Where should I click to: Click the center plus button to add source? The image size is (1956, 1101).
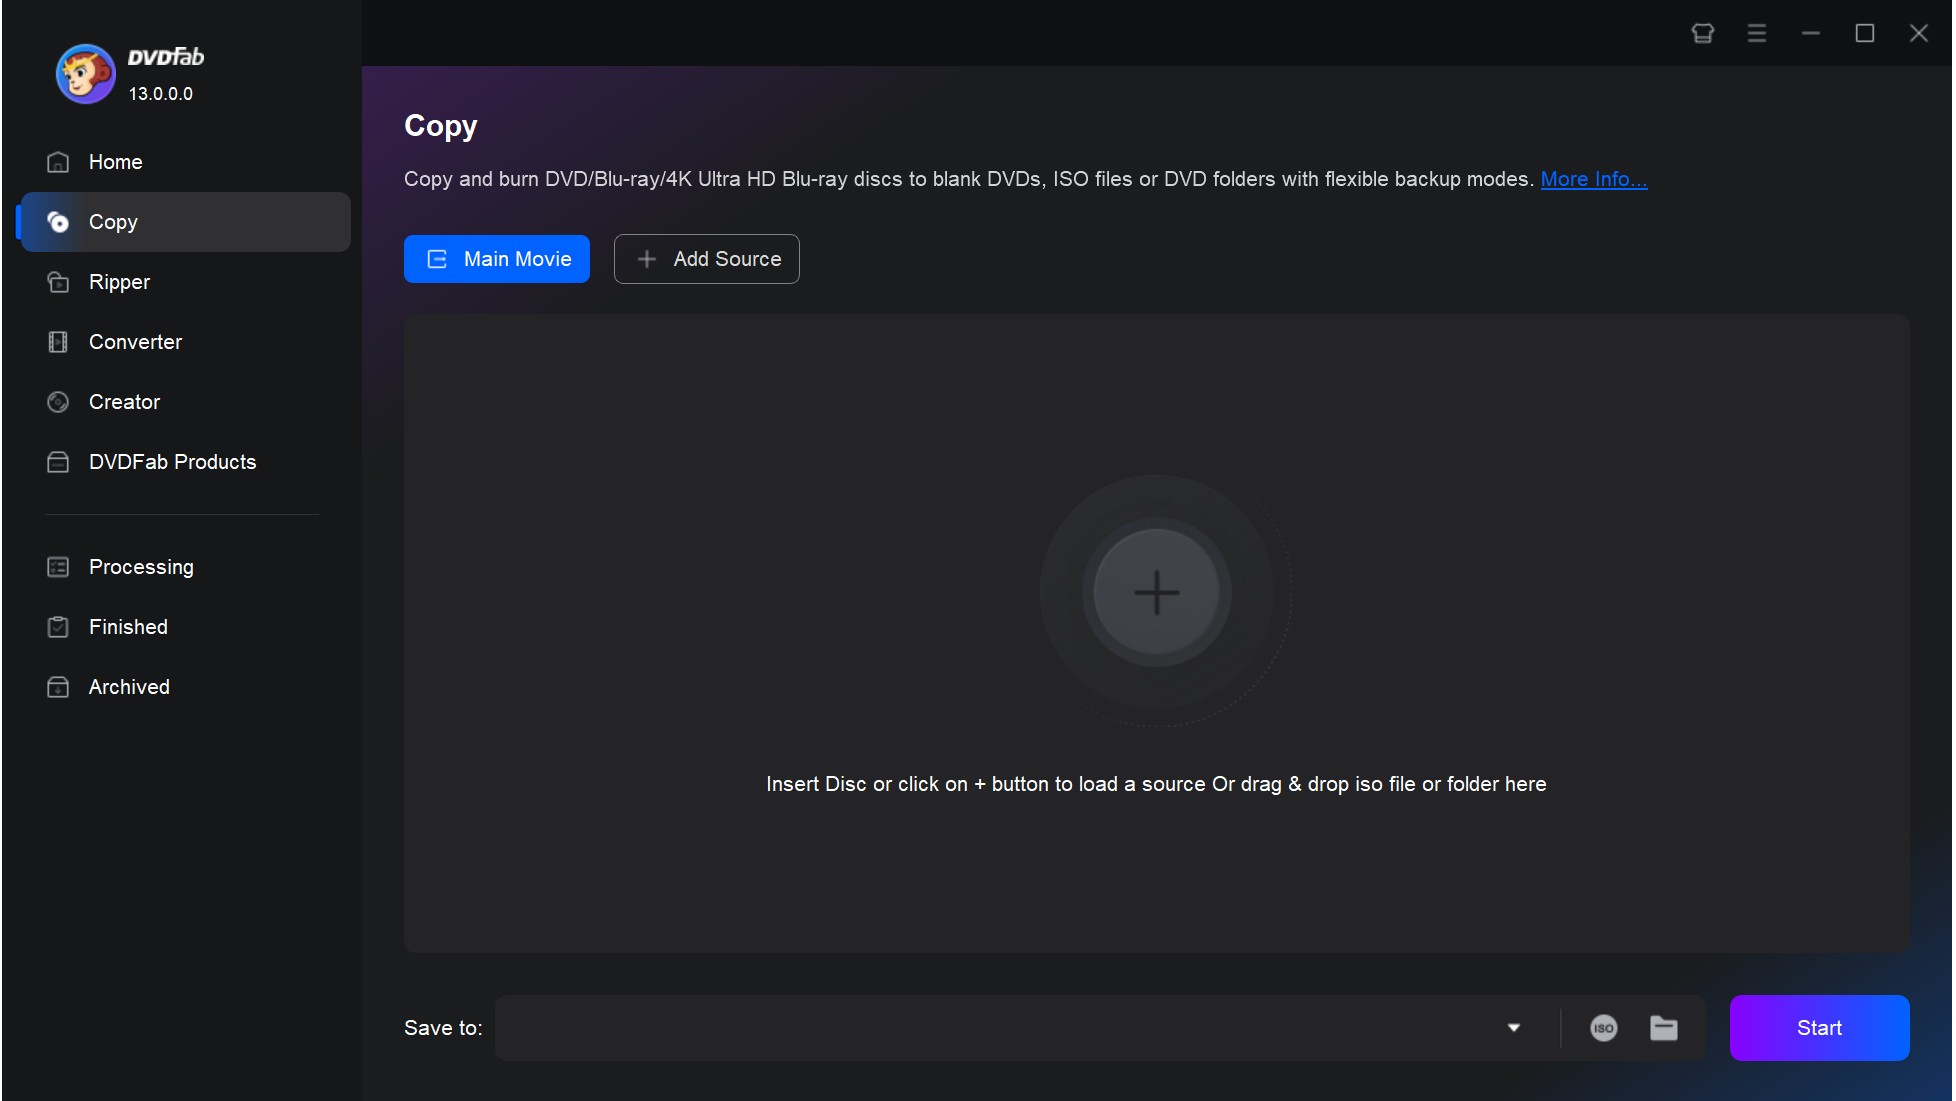[x=1155, y=592]
